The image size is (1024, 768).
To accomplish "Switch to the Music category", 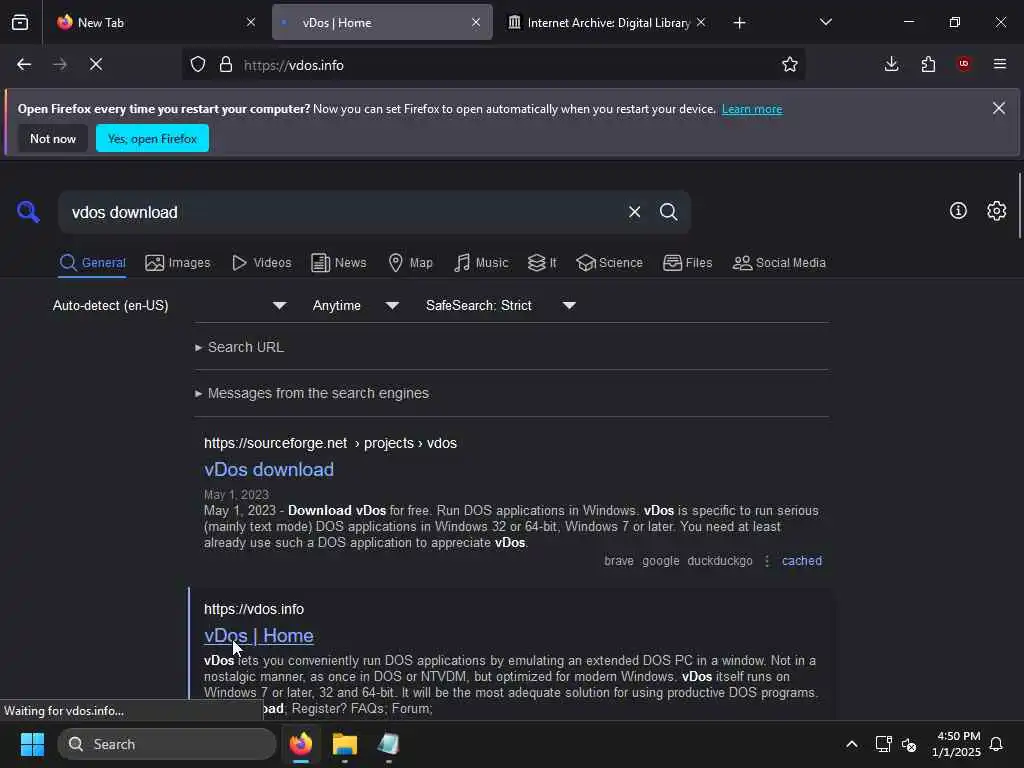I will (x=481, y=263).
